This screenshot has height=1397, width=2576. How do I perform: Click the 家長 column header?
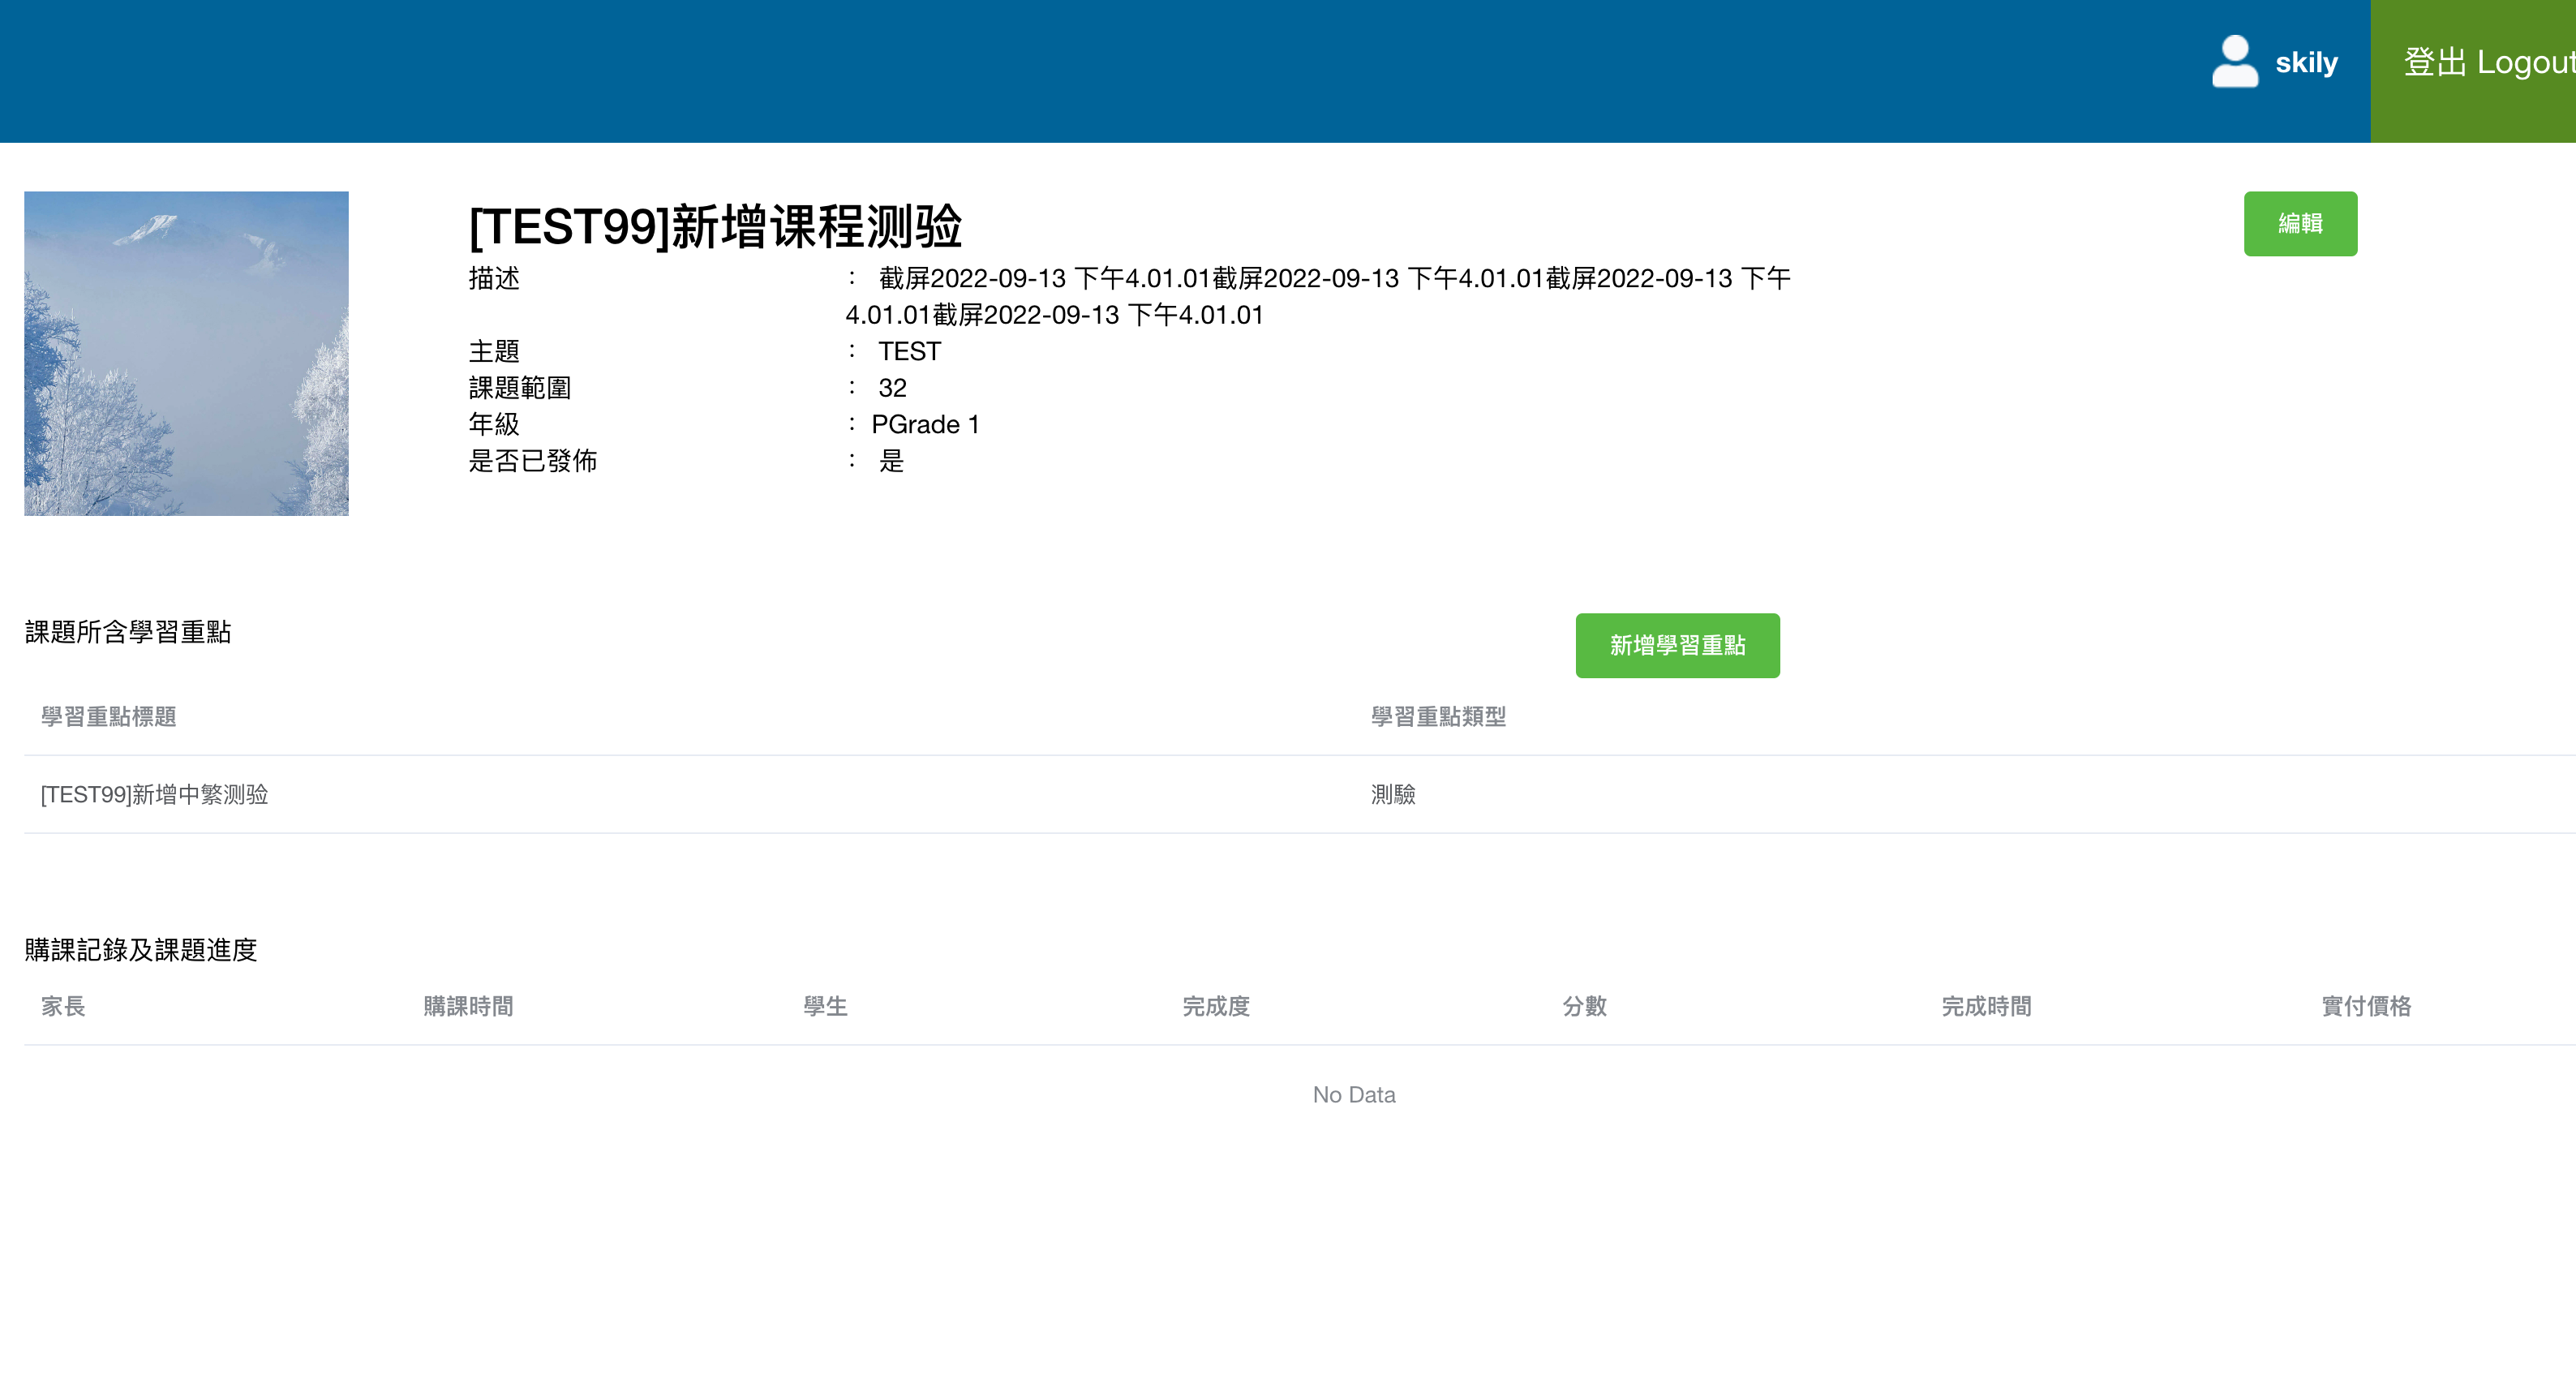tap(63, 1006)
